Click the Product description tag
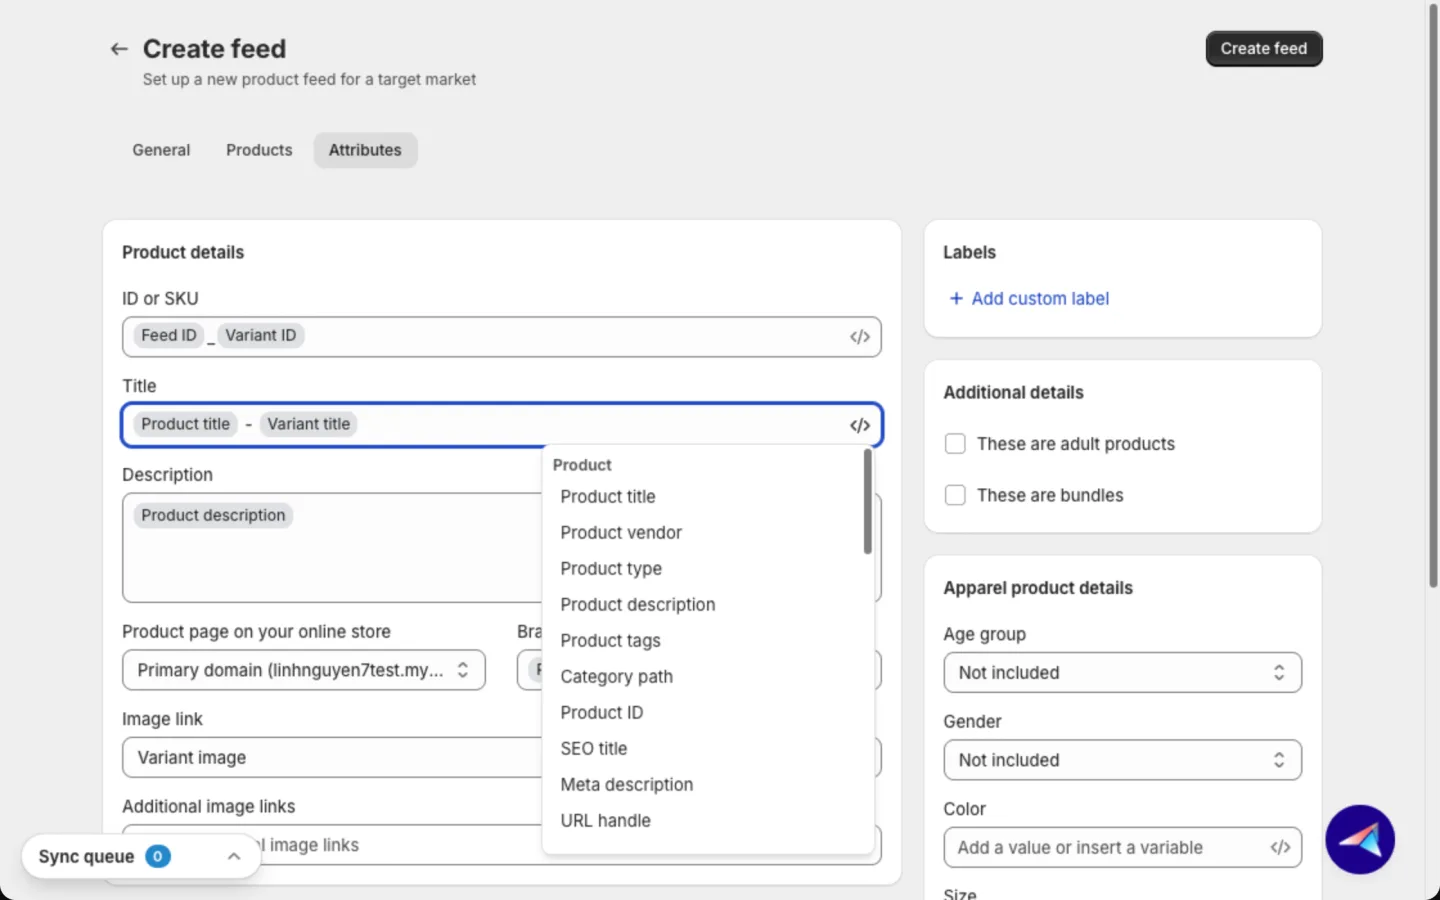Screen dimensions: 1440x900 [213, 515]
